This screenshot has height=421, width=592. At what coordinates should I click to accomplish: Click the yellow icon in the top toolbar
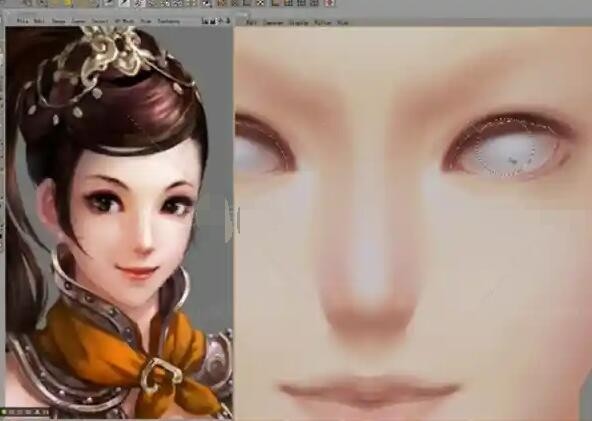(x=68, y=3)
